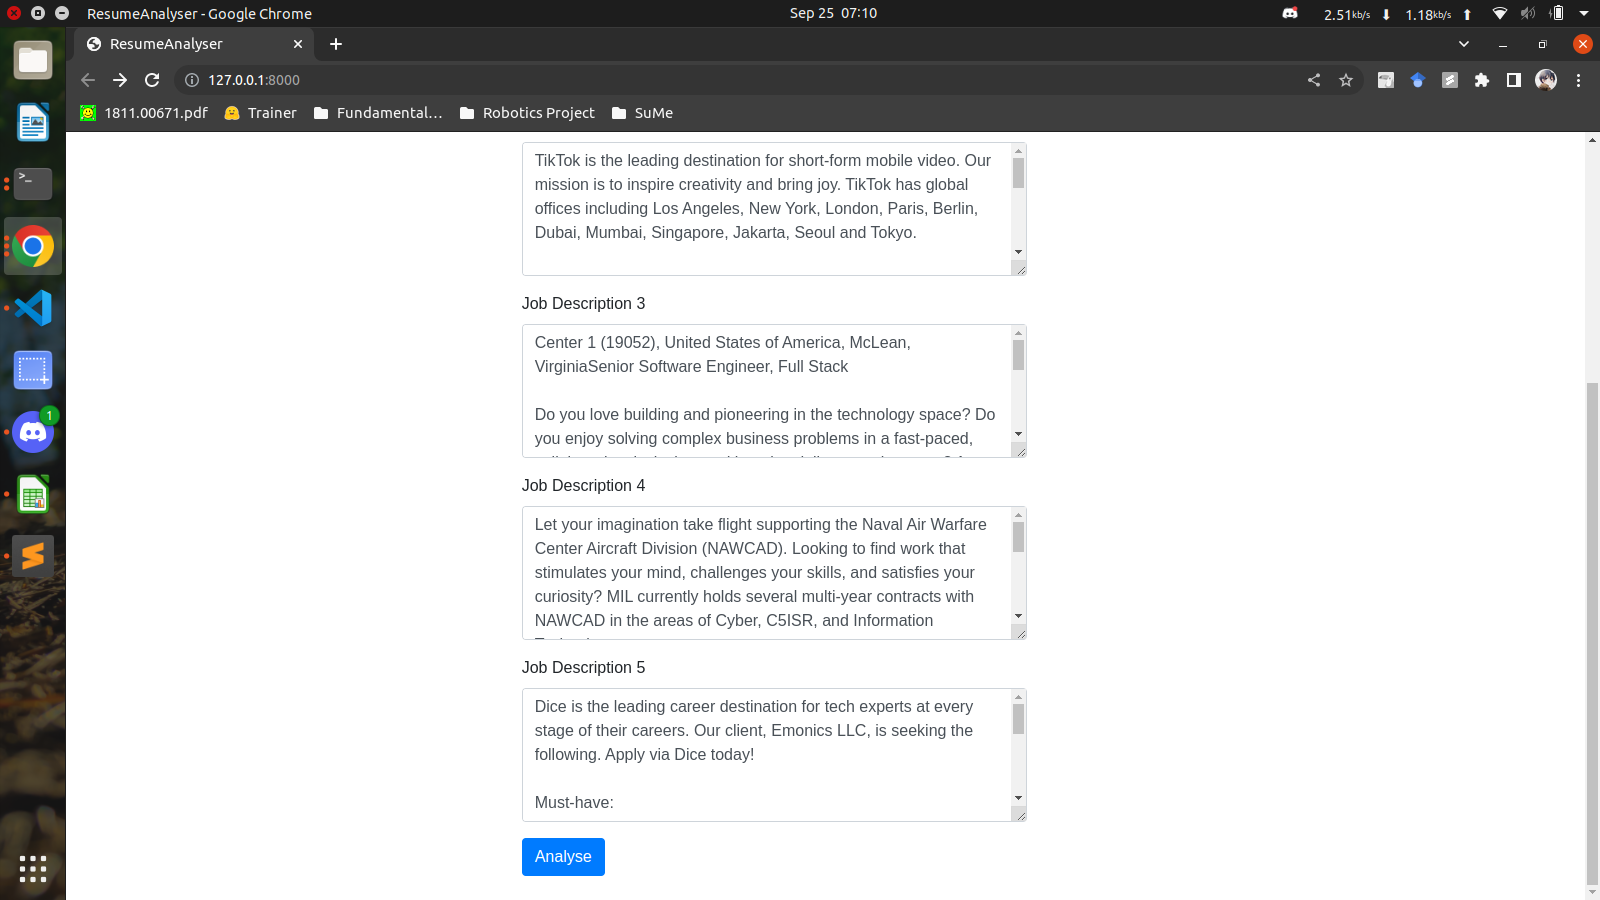Viewport: 1600px width, 900px height.
Task: Select the ResumeAnalyser tab
Action: point(194,44)
